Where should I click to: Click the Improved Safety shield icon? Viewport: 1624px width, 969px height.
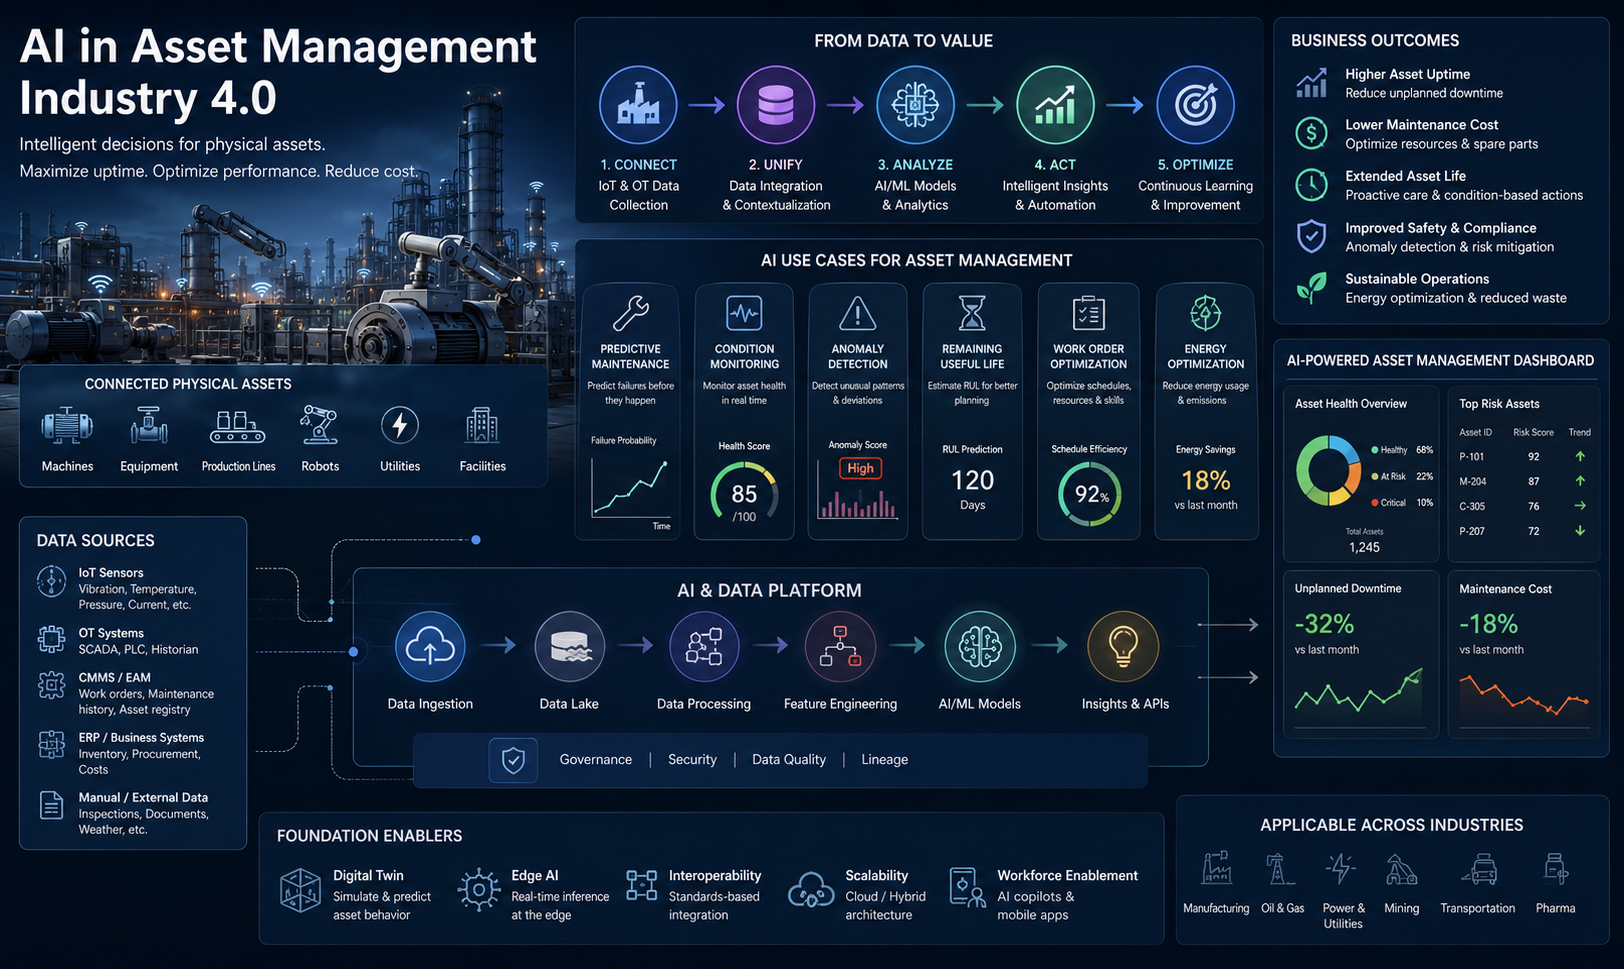[1311, 237]
